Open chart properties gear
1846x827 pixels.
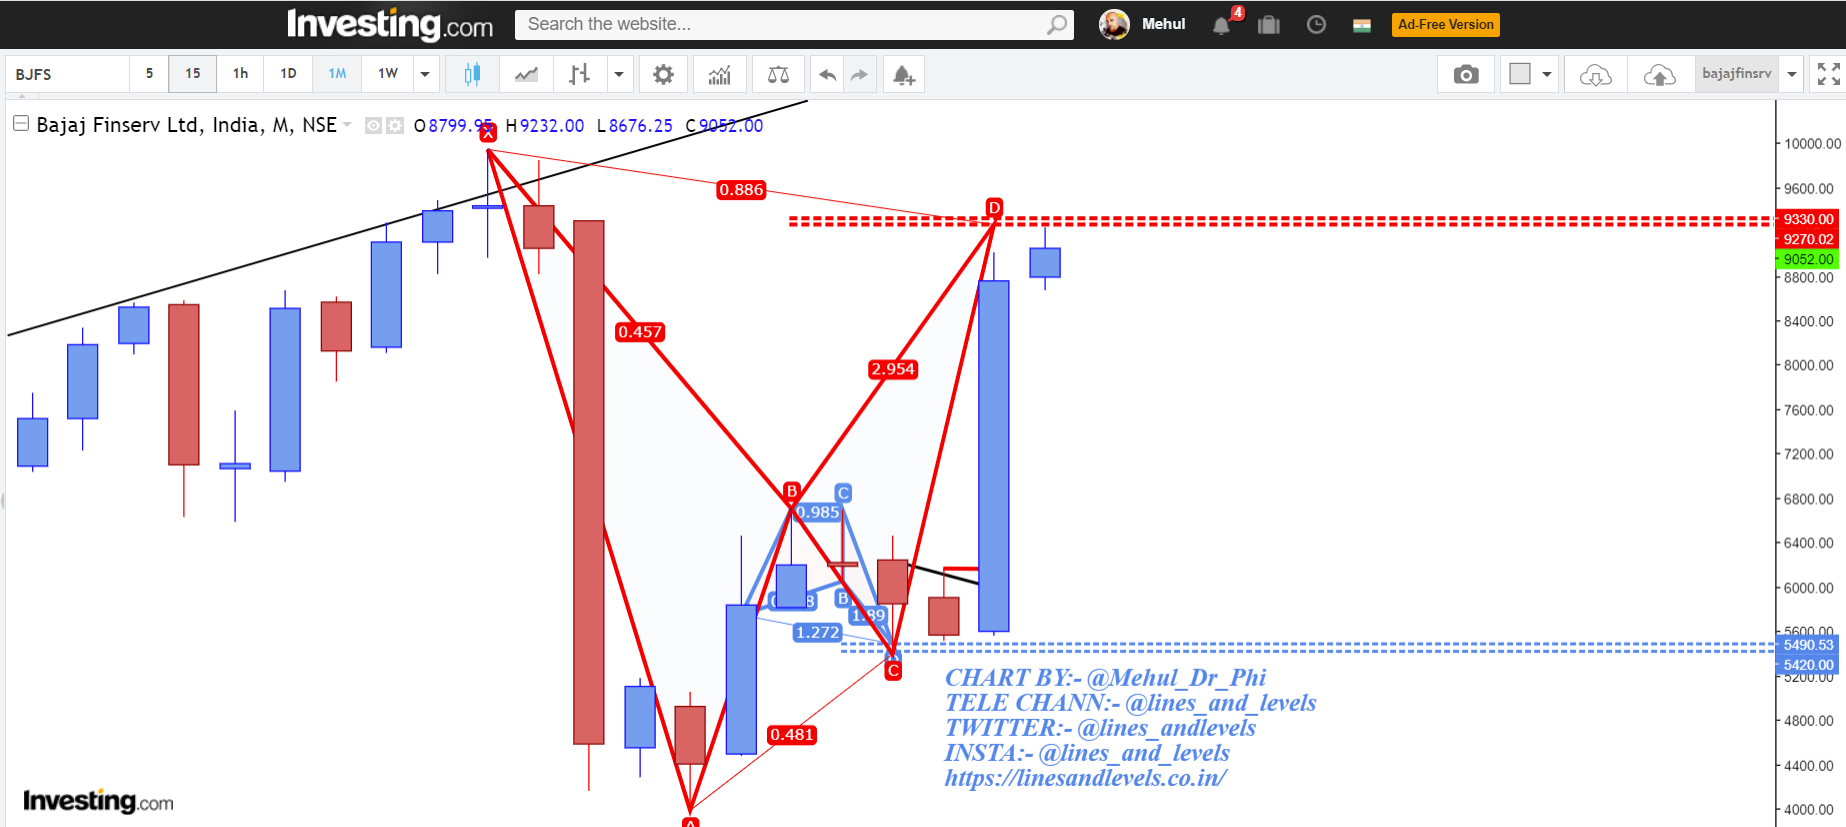click(x=663, y=74)
